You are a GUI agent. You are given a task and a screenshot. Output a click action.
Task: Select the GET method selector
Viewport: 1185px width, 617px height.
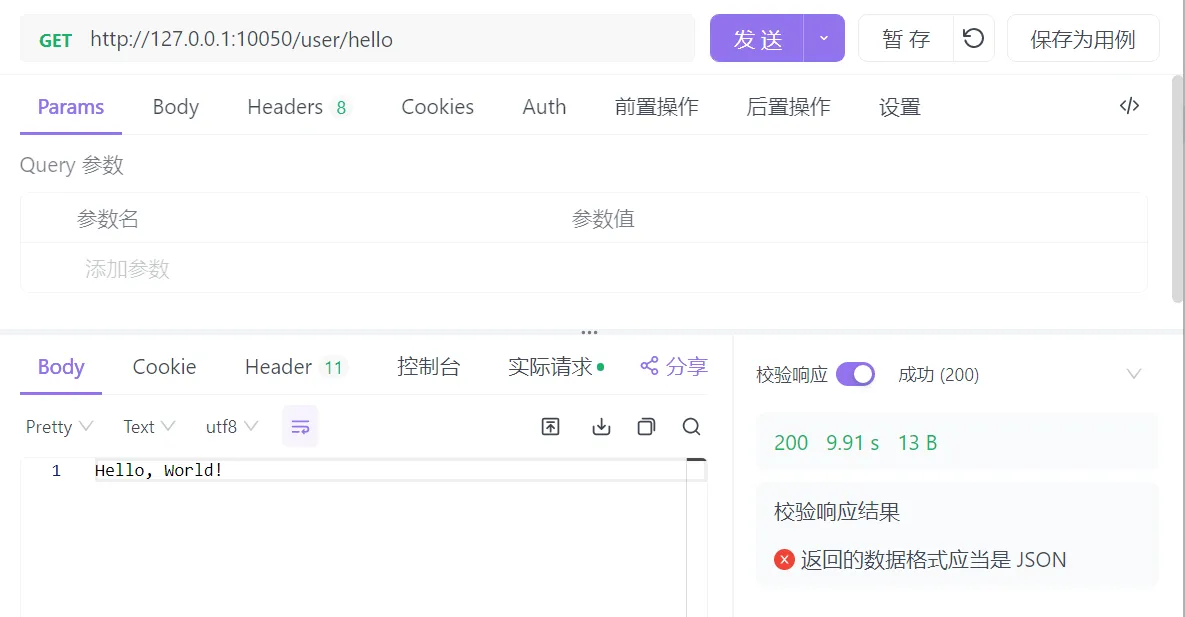[55, 40]
